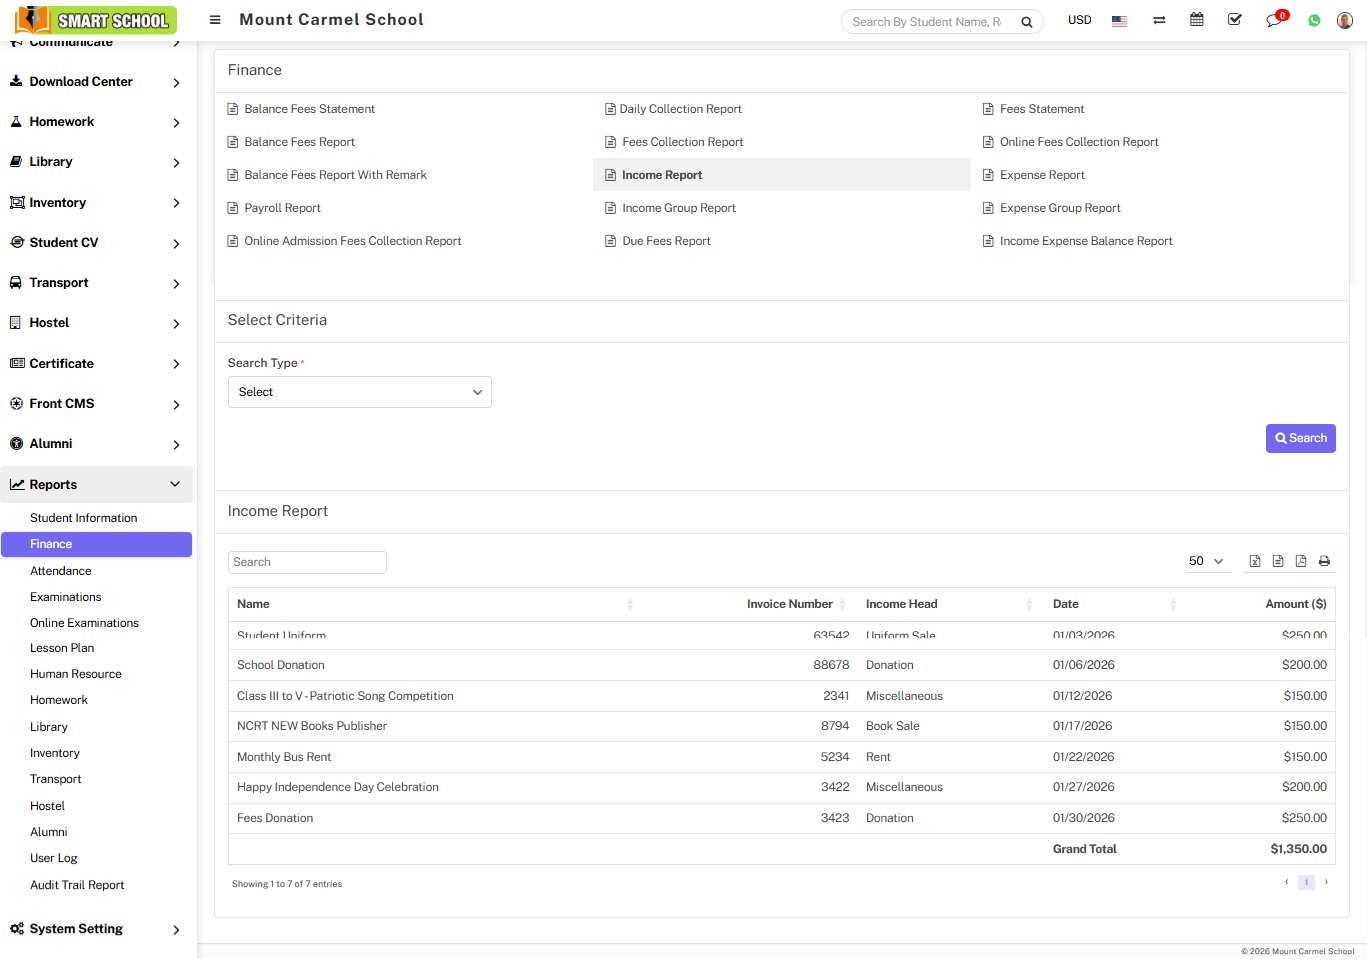Viewport: 1367px width, 961px height.
Task: Export the income report as CSV
Action: click(x=1278, y=561)
